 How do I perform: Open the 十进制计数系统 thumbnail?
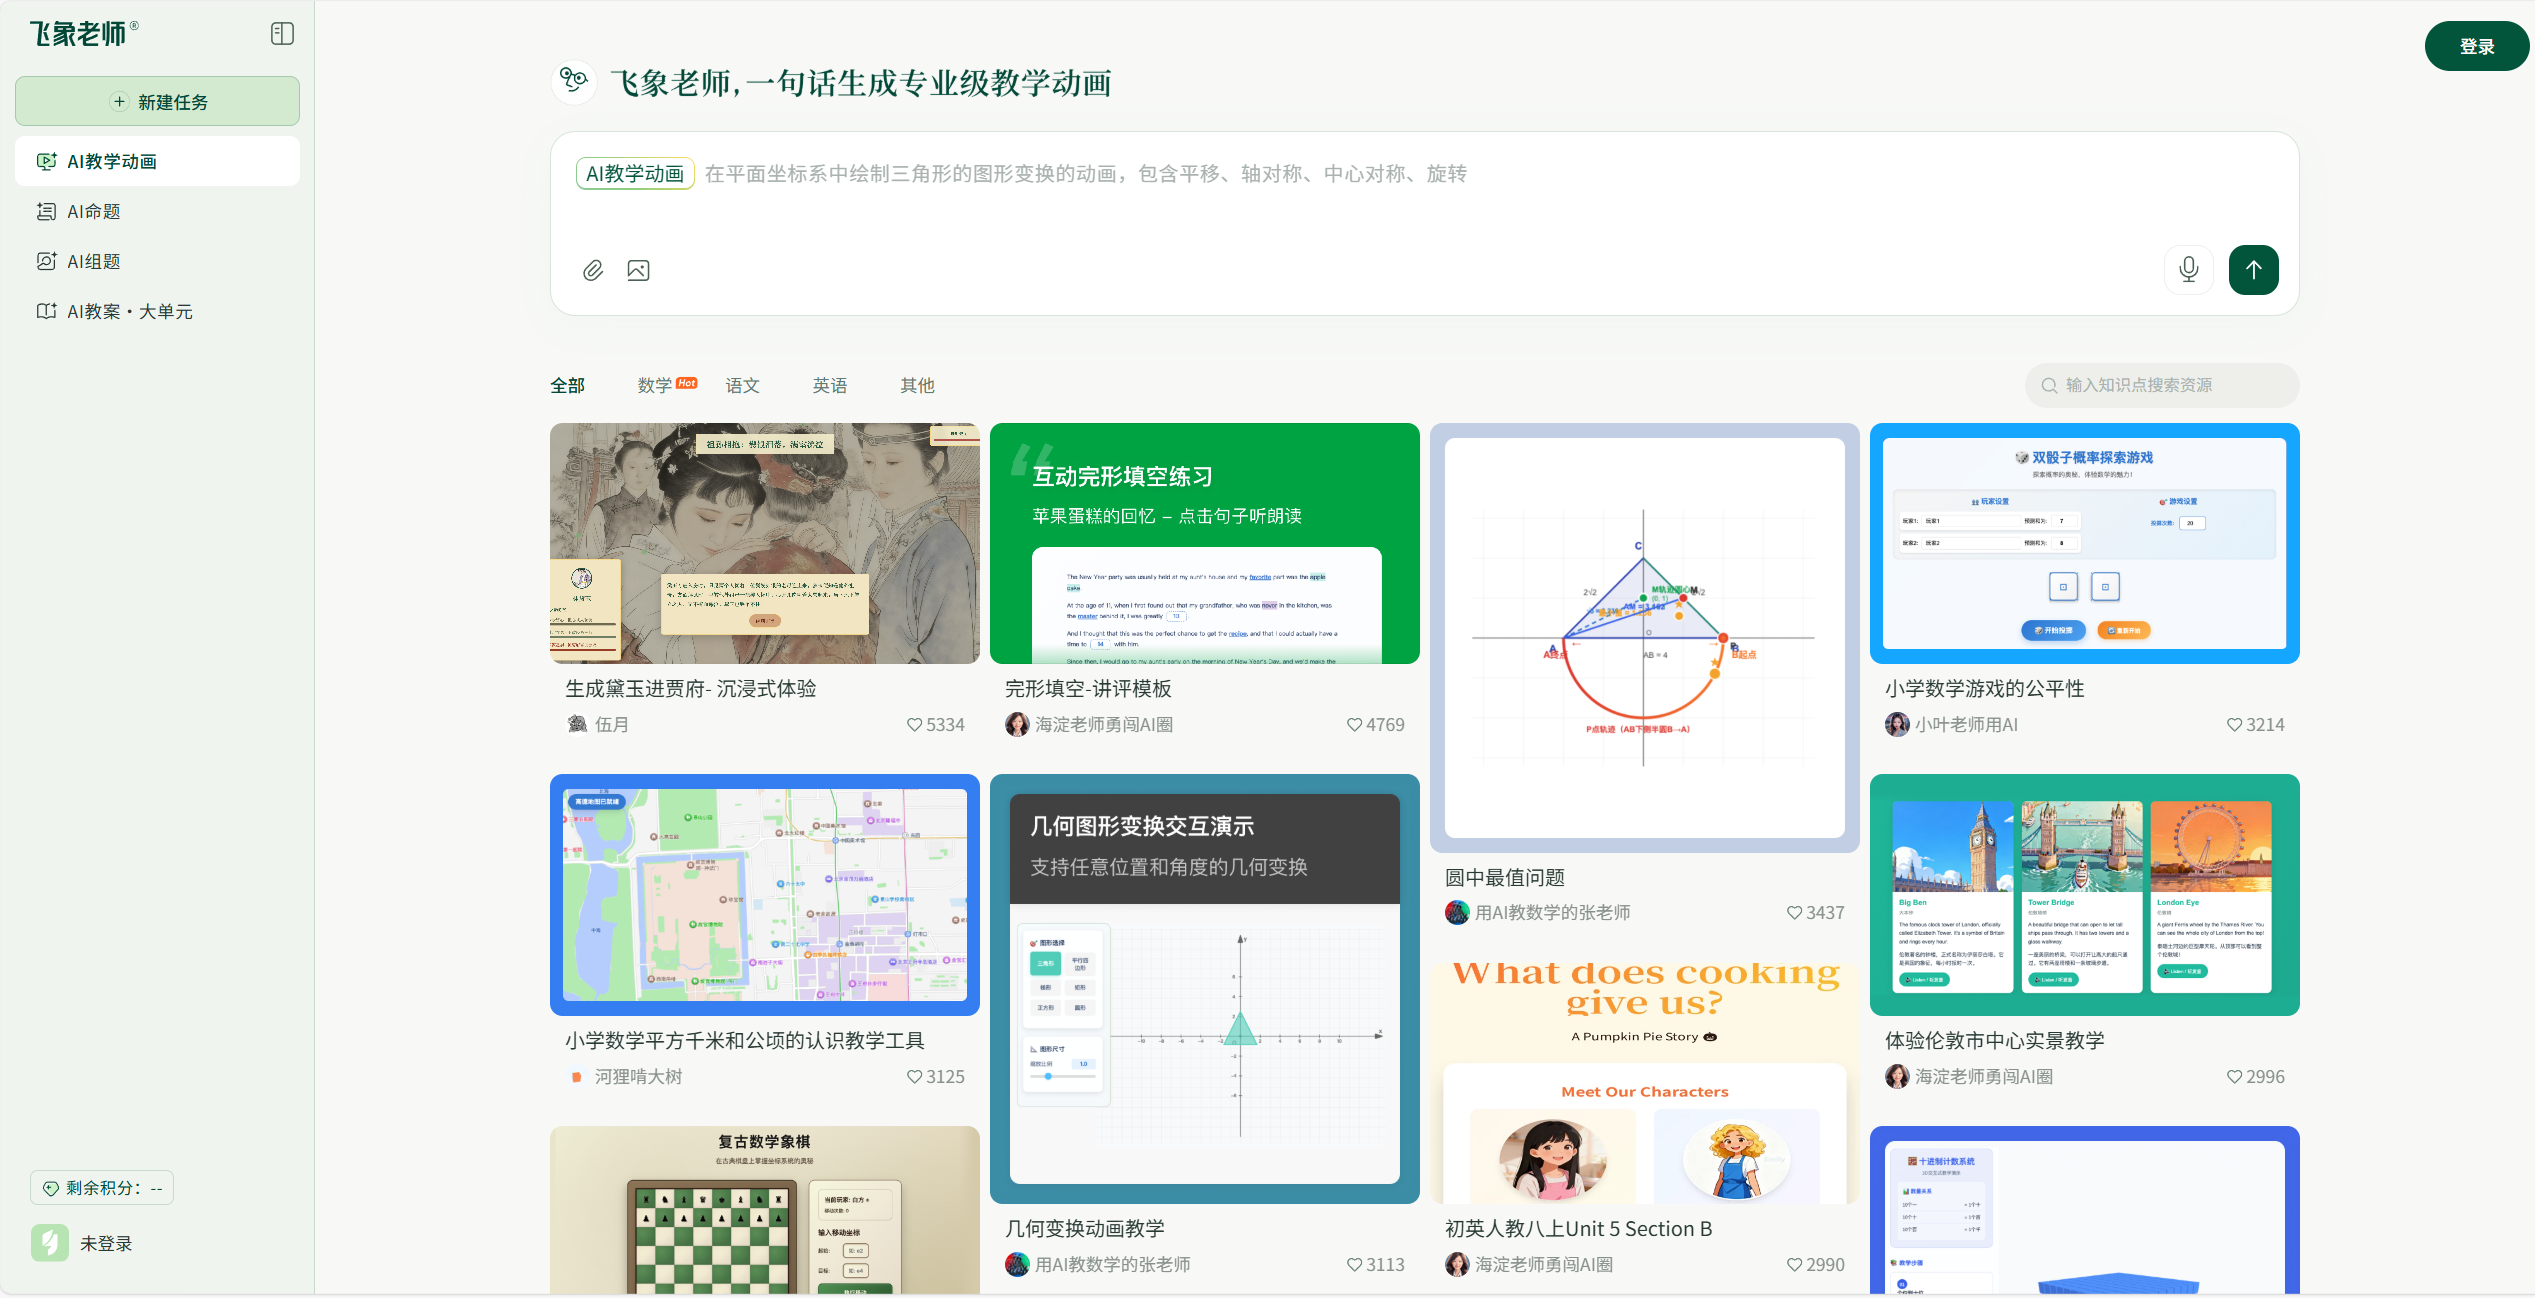click(2085, 1210)
